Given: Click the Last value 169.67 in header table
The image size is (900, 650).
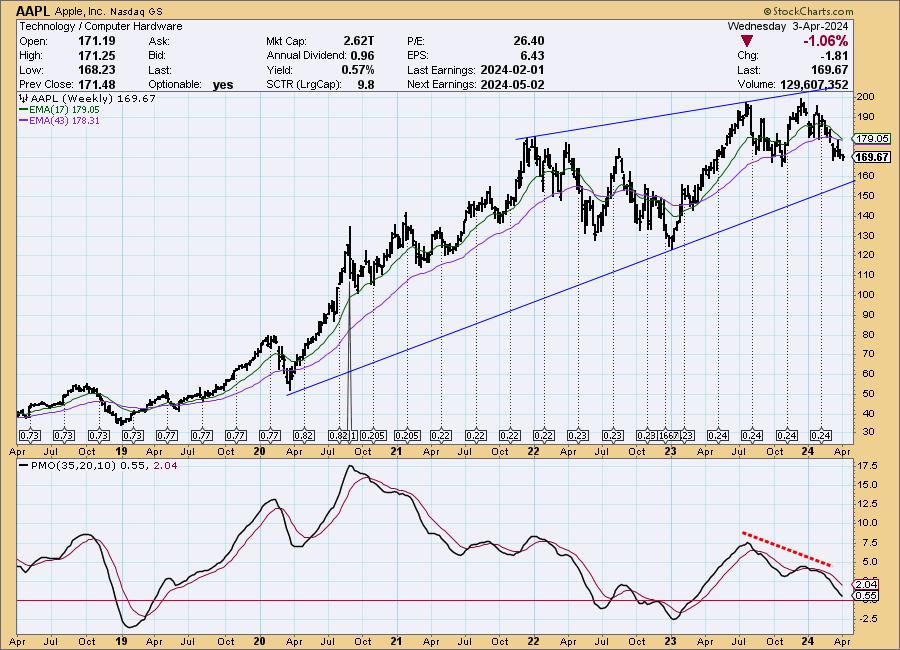Looking at the screenshot, I should [x=829, y=70].
